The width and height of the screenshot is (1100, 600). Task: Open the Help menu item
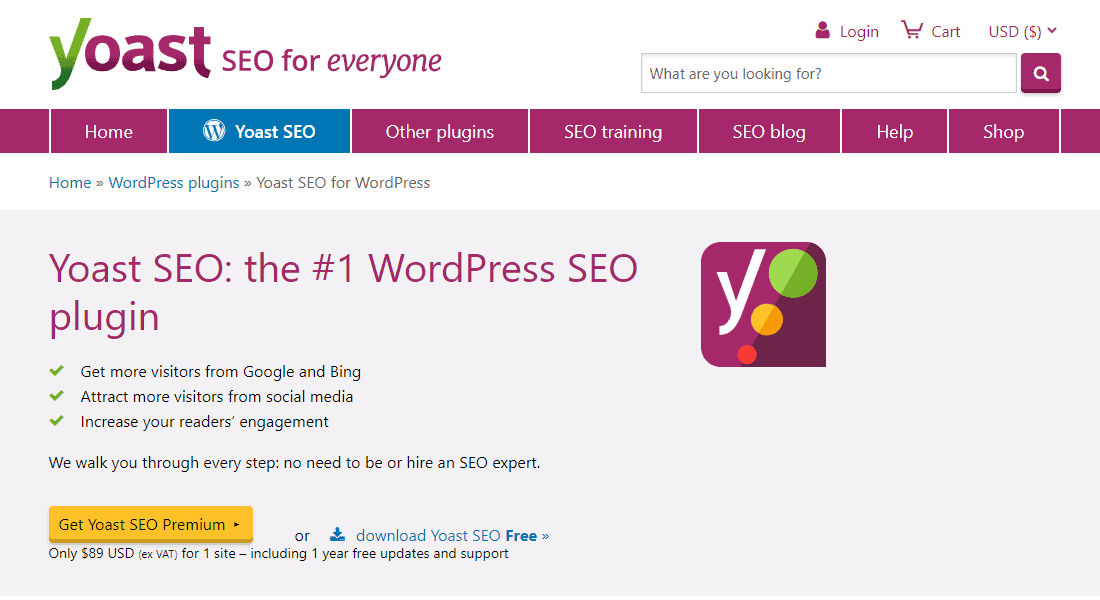click(894, 131)
